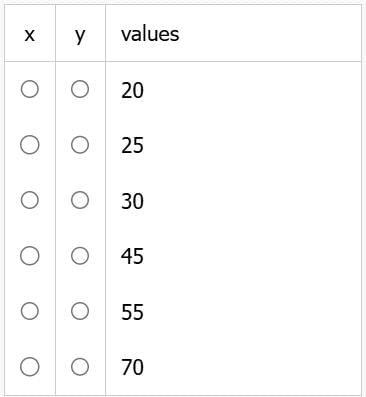The height and width of the screenshot is (397, 366).
Task: Select the x radio button for 20
Action: (x=30, y=89)
